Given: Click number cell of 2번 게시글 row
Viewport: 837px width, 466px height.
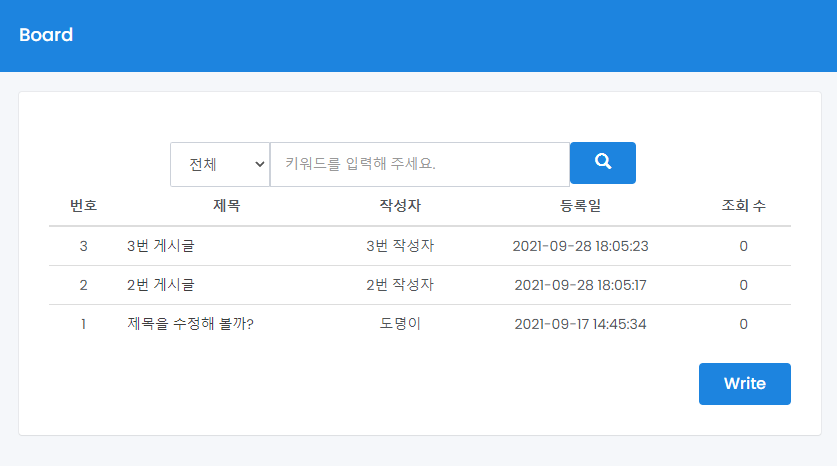Looking at the screenshot, I should tap(84, 285).
